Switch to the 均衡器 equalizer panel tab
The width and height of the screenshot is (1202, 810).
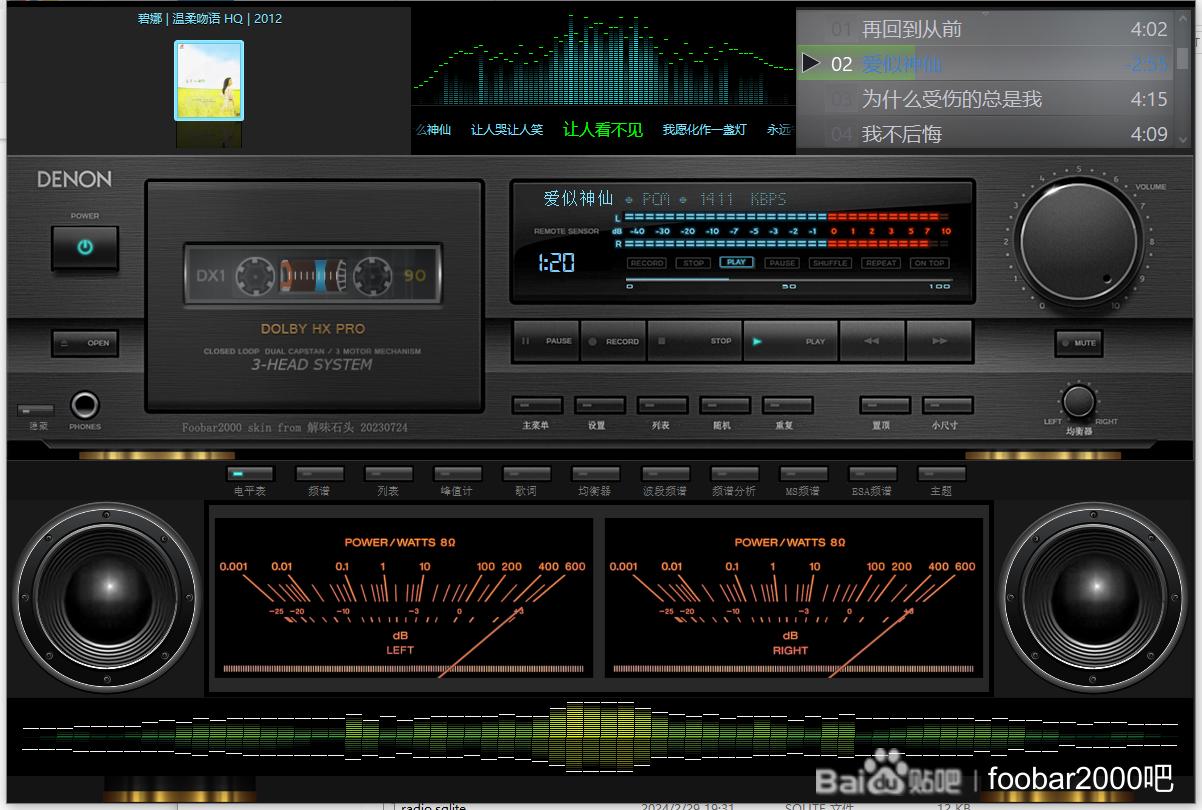595,474
